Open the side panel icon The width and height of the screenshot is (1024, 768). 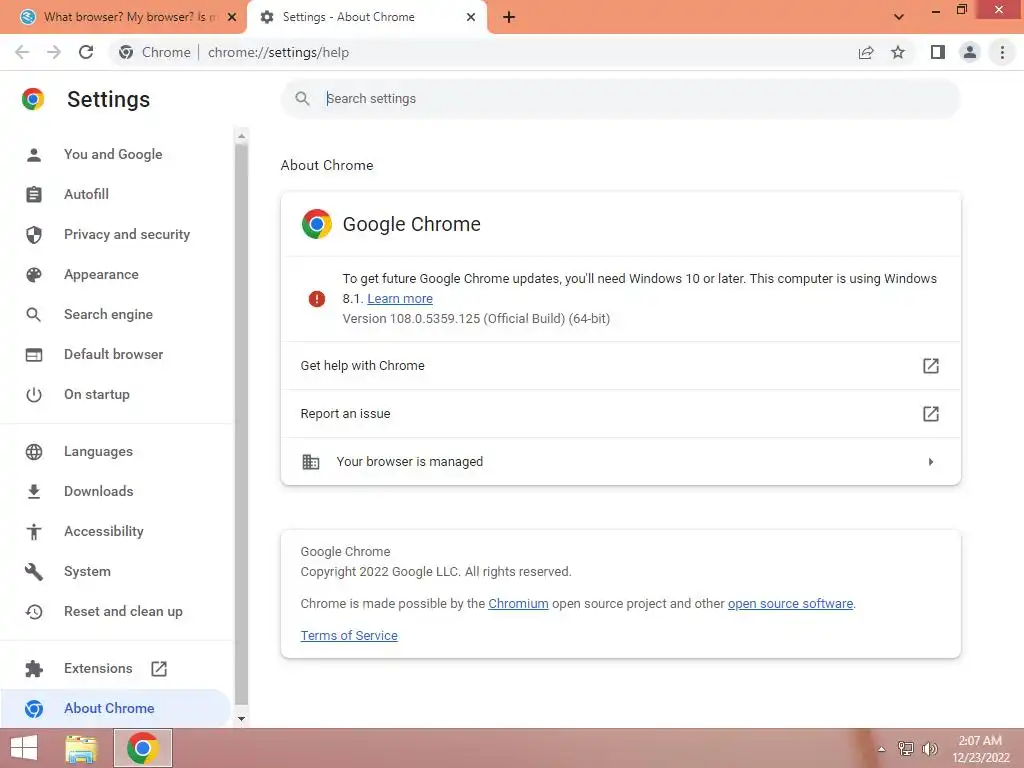point(938,52)
